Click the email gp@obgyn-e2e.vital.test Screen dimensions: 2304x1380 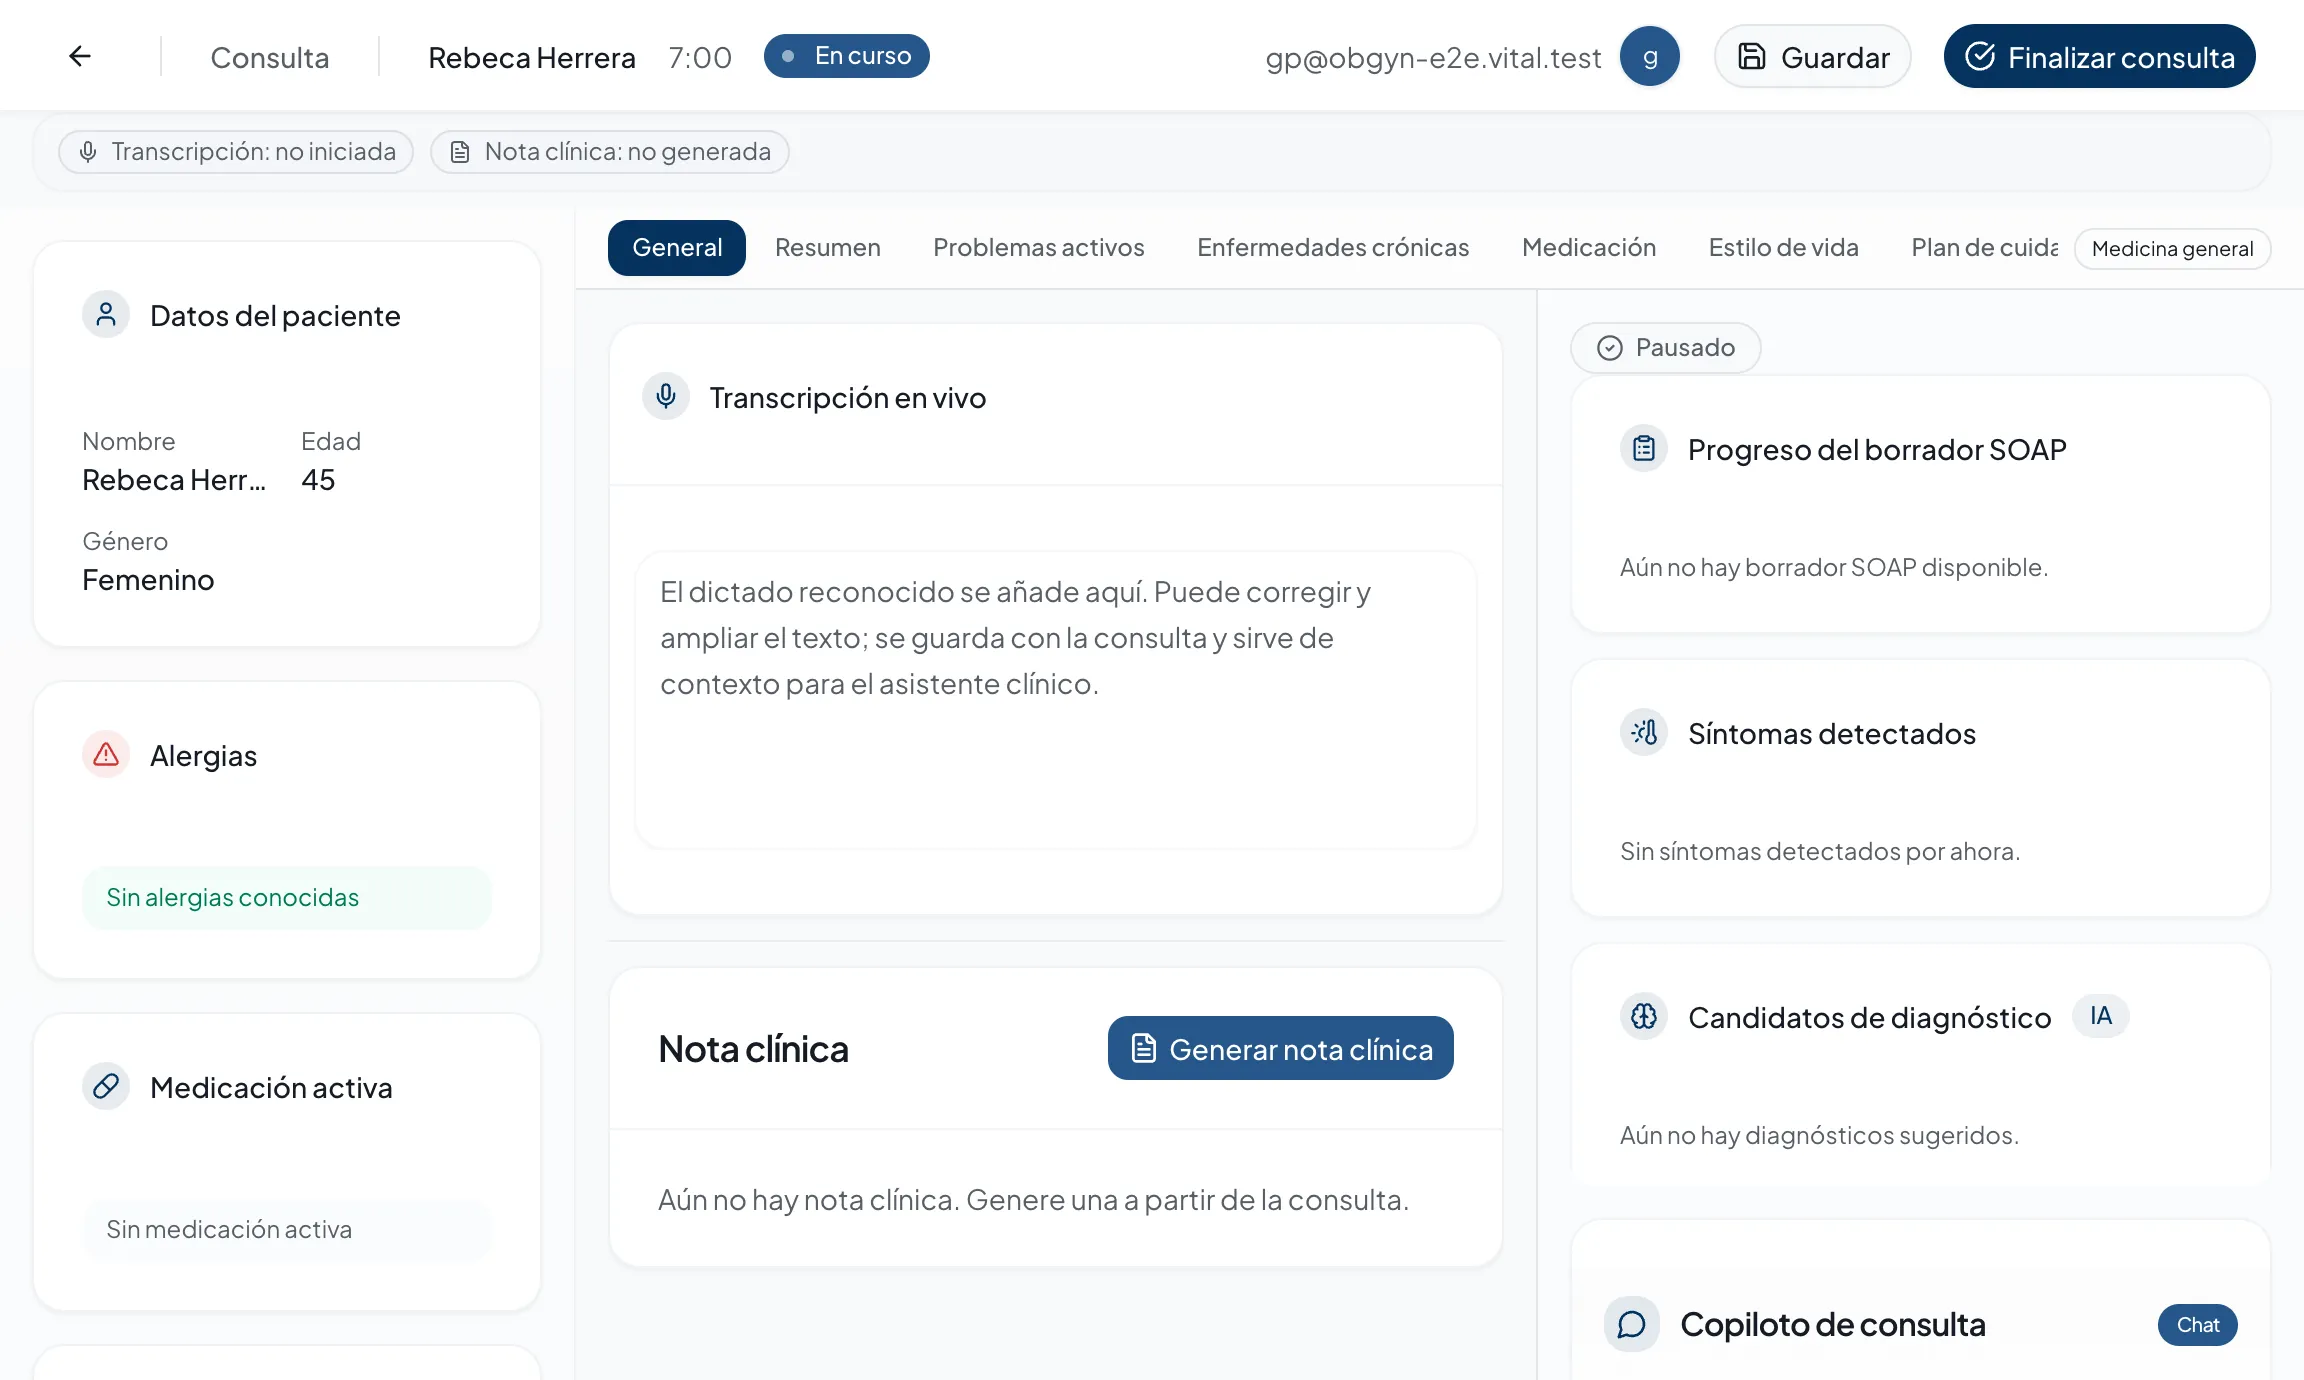tap(1433, 58)
